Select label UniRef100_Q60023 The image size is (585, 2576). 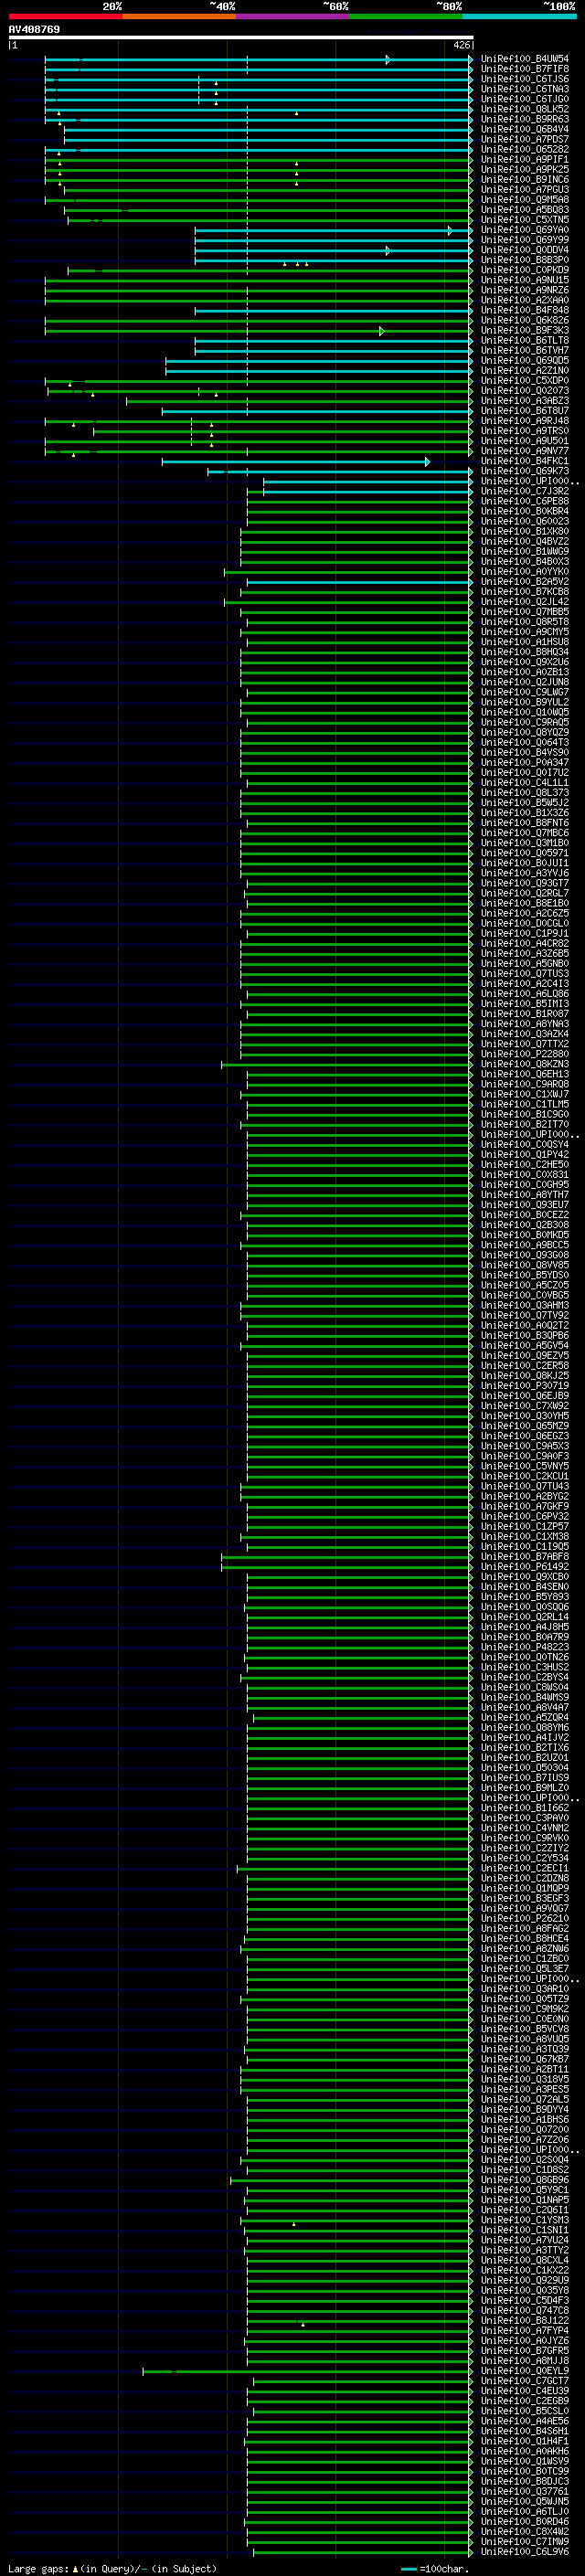click(524, 521)
